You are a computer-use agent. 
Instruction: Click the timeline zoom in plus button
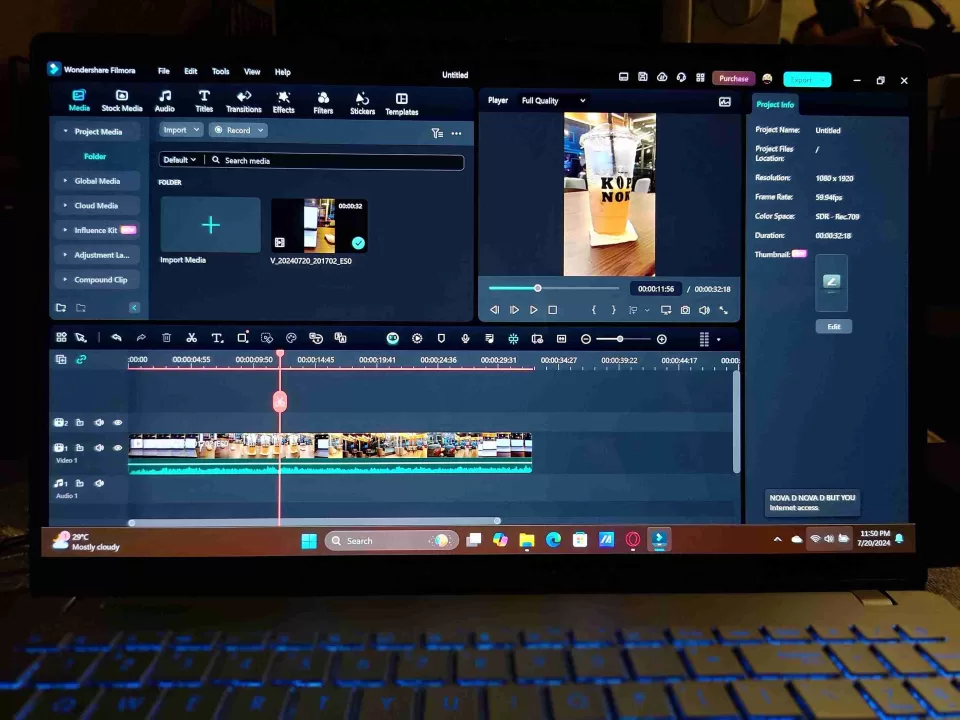pyautogui.click(x=662, y=339)
